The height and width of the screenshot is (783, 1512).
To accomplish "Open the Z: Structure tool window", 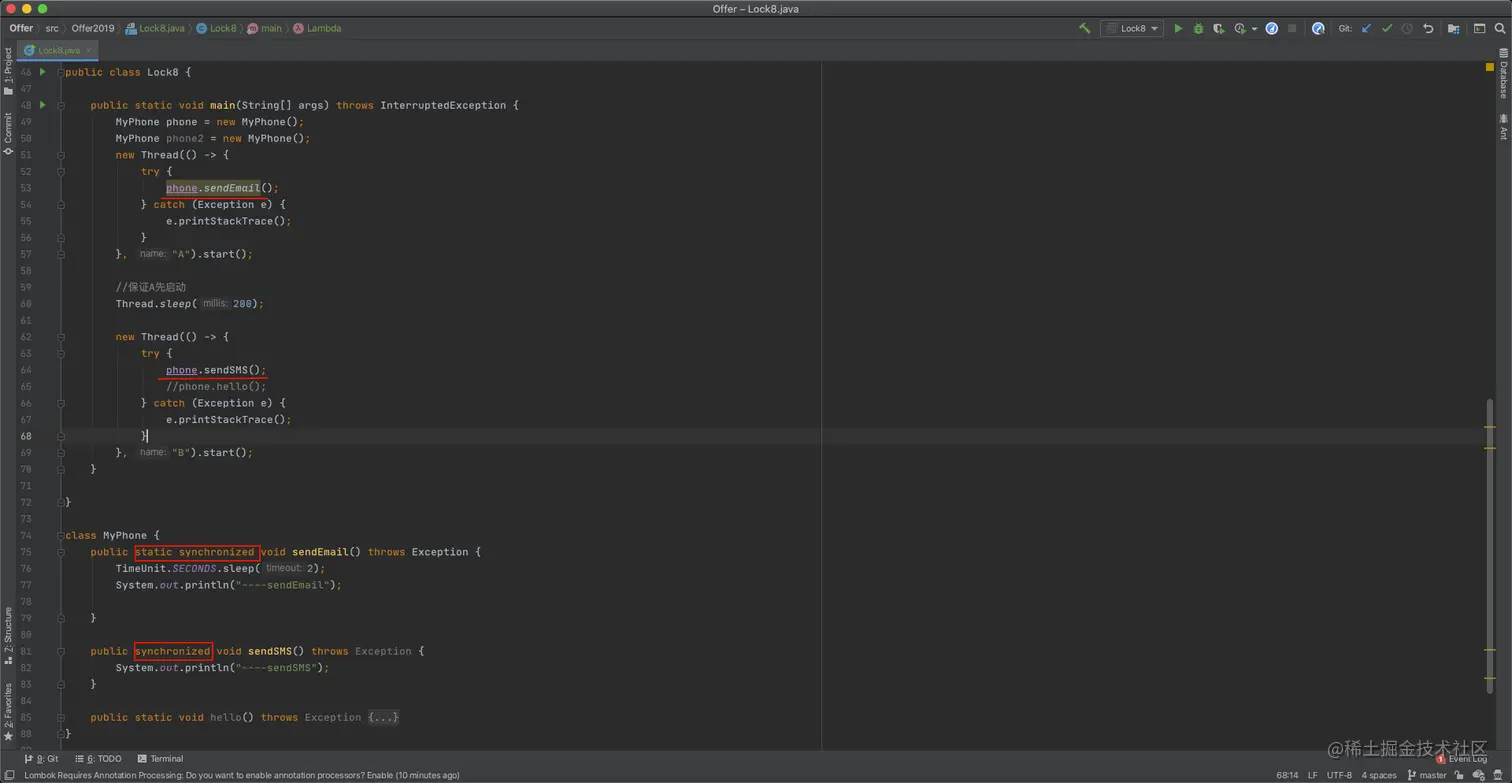I will [8, 636].
